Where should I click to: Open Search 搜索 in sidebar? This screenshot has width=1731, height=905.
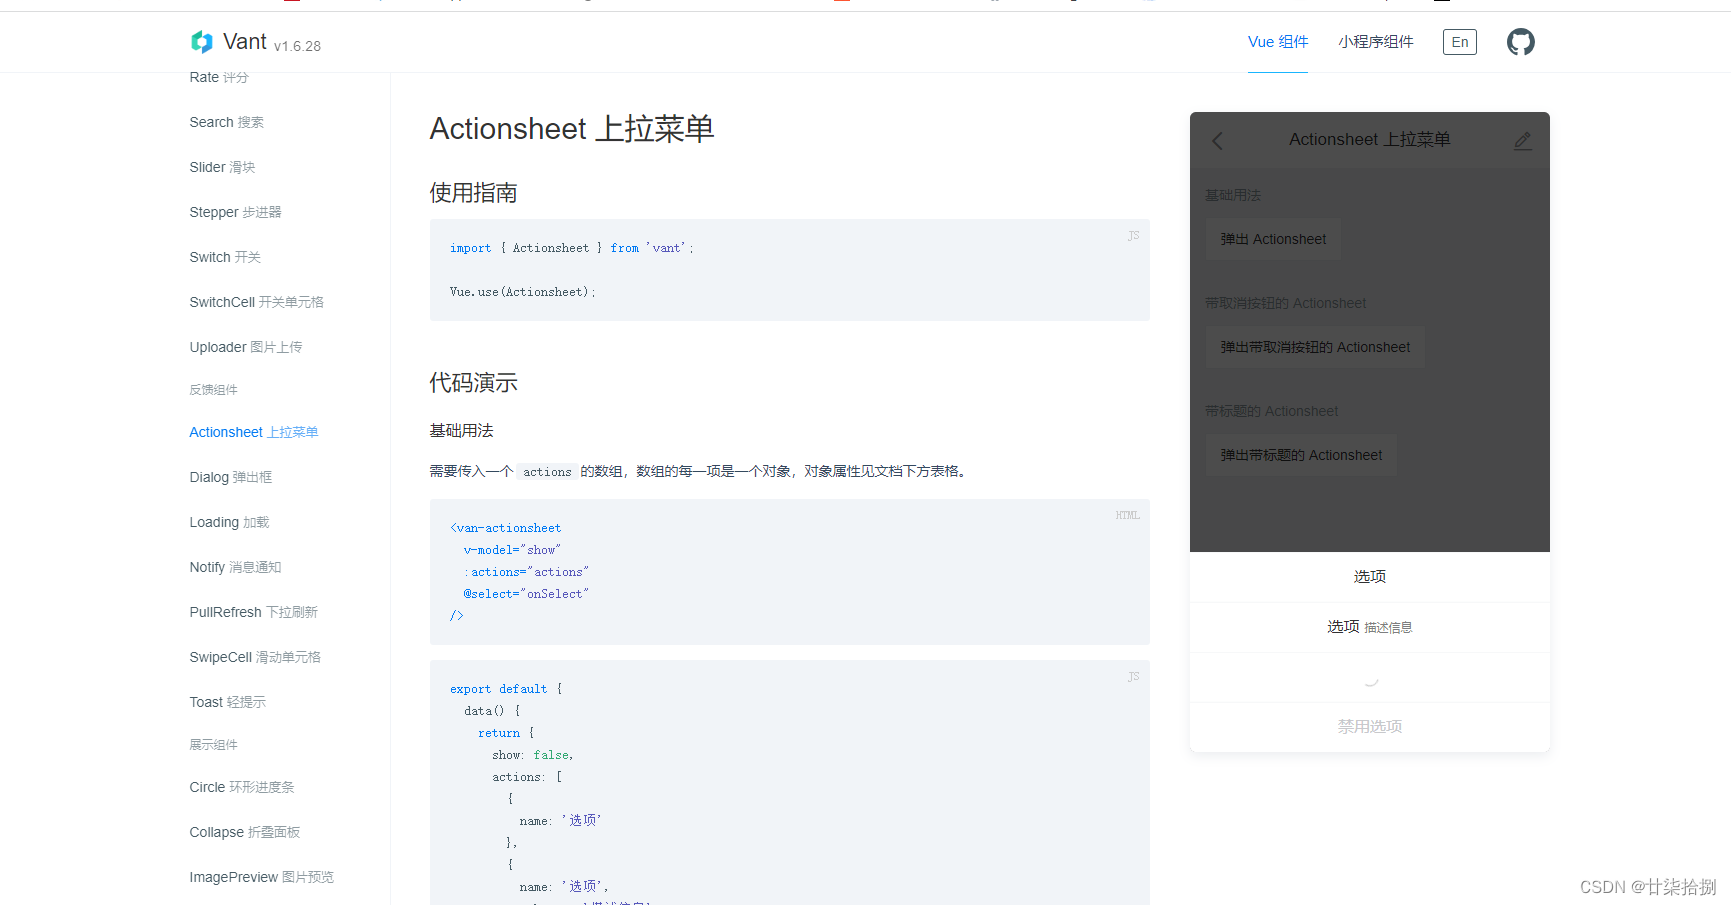tap(227, 122)
